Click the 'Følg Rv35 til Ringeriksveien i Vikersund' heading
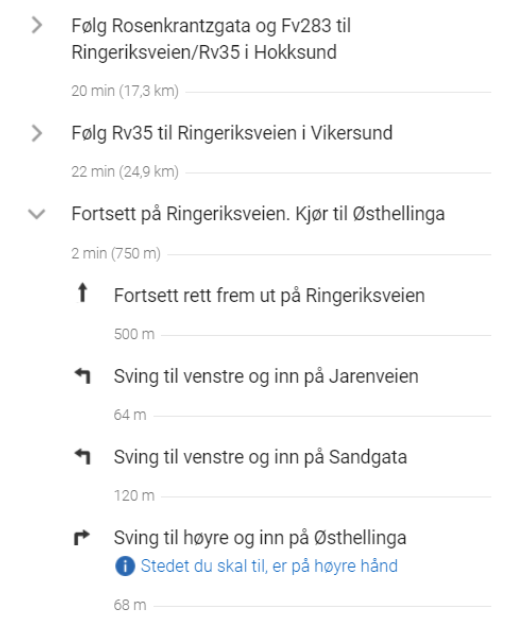The width and height of the screenshot is (512, 629). click(x=232, y=133)
